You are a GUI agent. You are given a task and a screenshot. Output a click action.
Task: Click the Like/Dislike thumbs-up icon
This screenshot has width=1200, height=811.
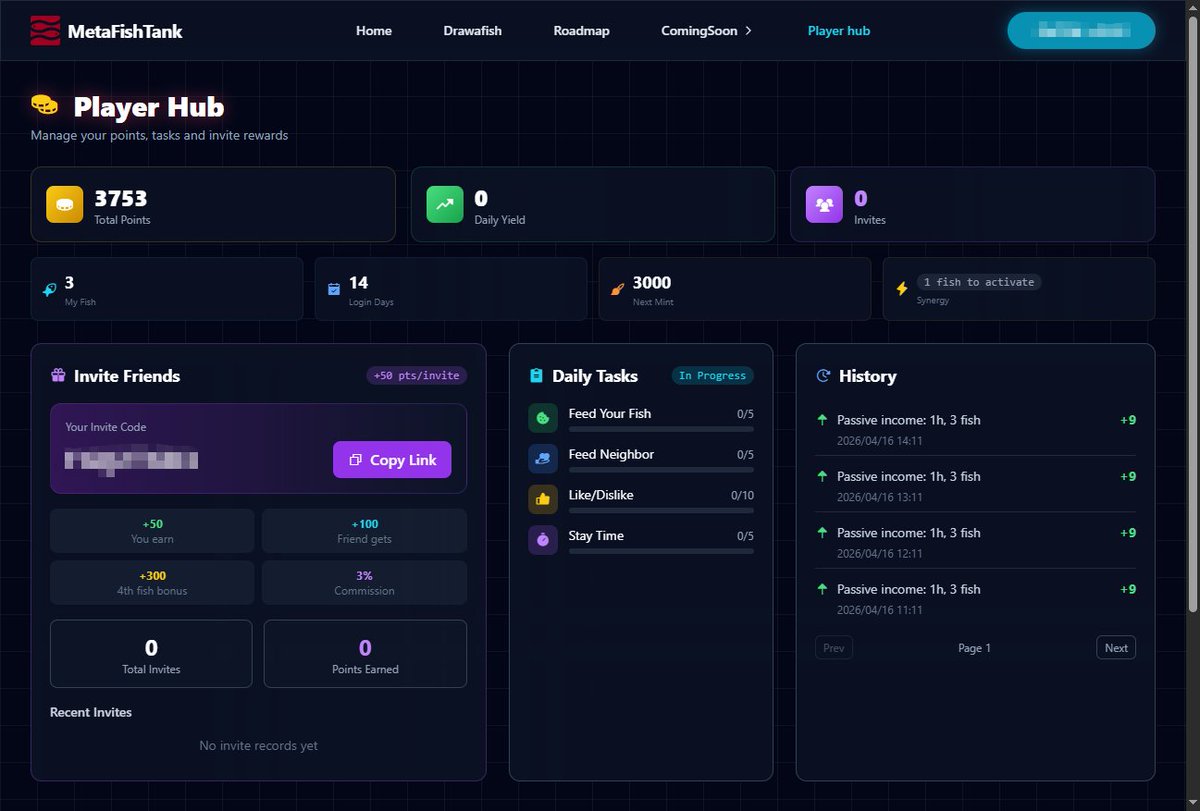(x=543, y=499)
